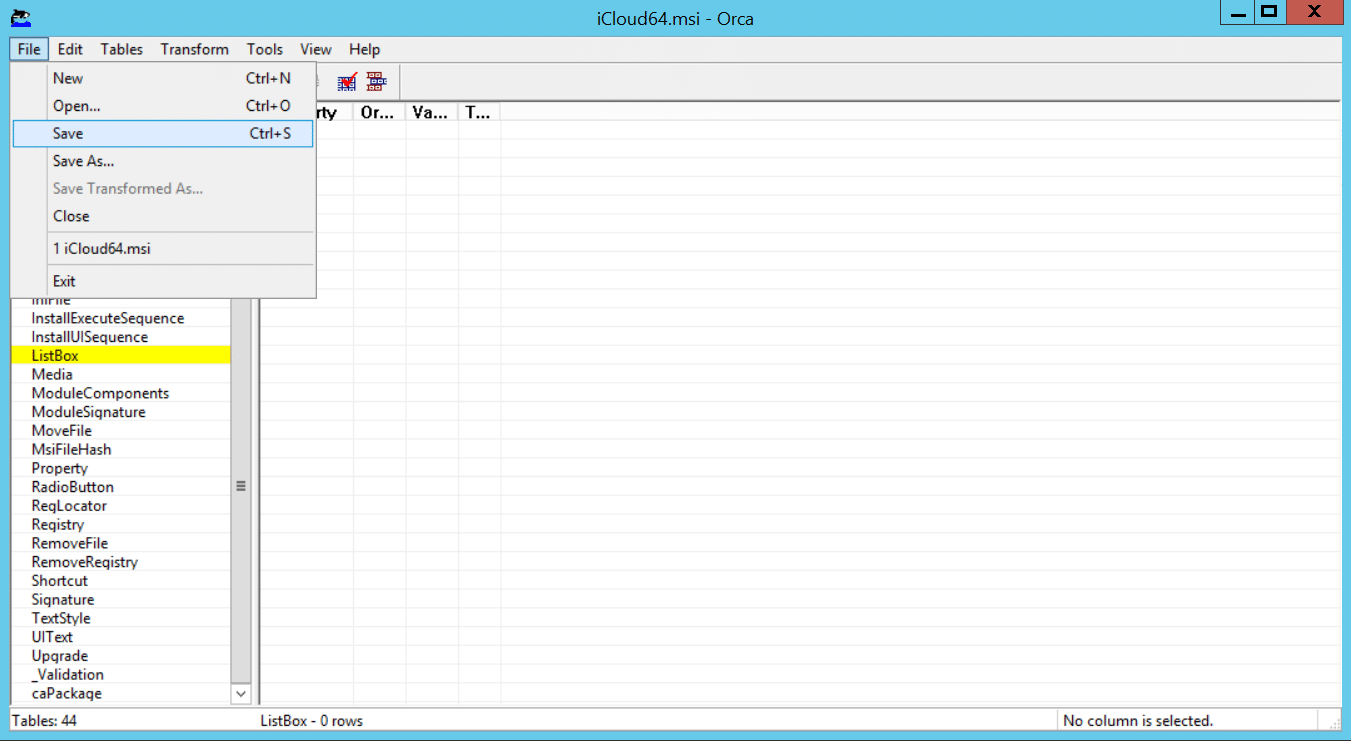Minimize the Orca window
The height and width of the screenshot is (741, 1351).
coord(1238,13)
